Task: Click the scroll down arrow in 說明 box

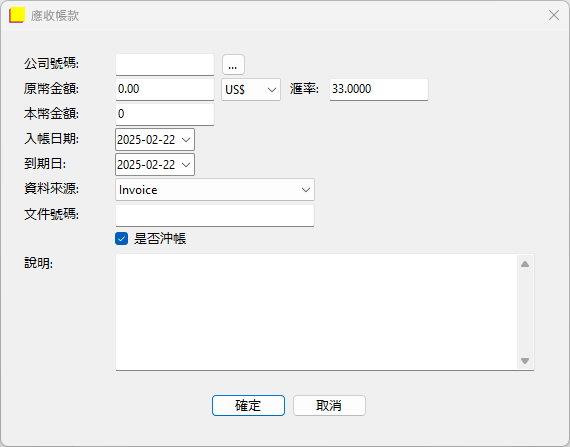Action: tap(525, 361)
